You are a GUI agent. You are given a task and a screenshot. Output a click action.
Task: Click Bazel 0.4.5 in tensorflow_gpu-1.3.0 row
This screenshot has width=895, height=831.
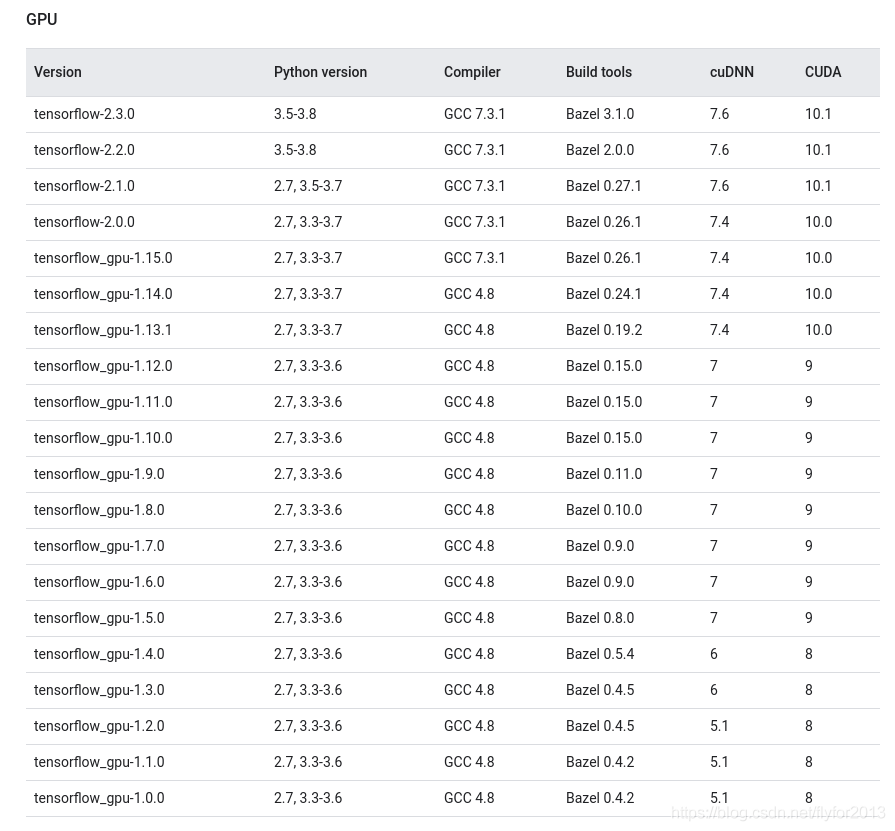(600, 689)
